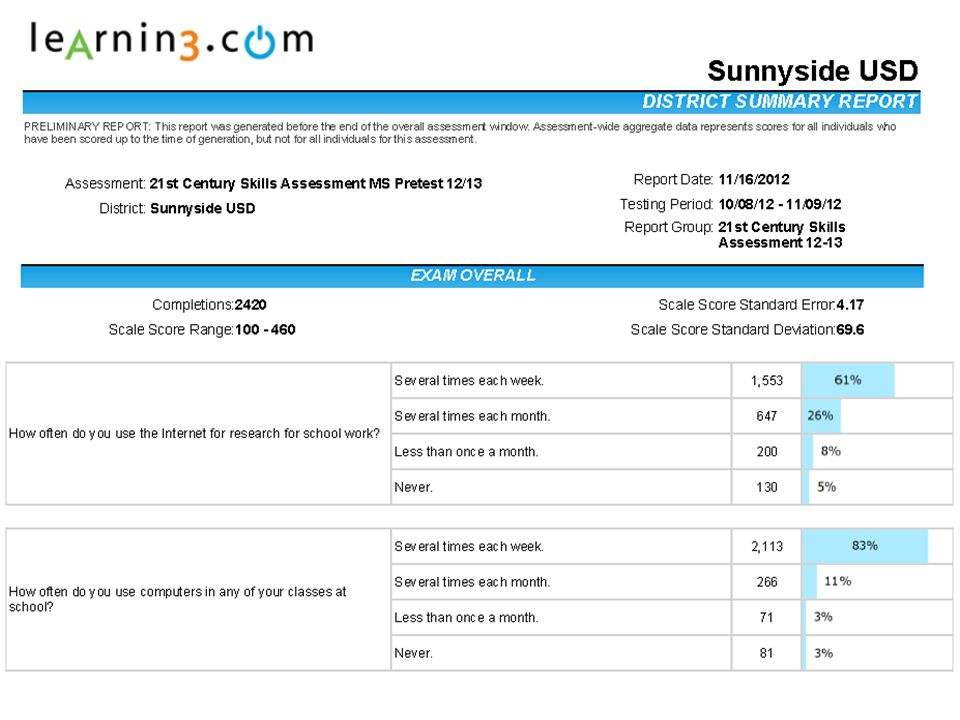Select count 81 cell

(767, 653)
